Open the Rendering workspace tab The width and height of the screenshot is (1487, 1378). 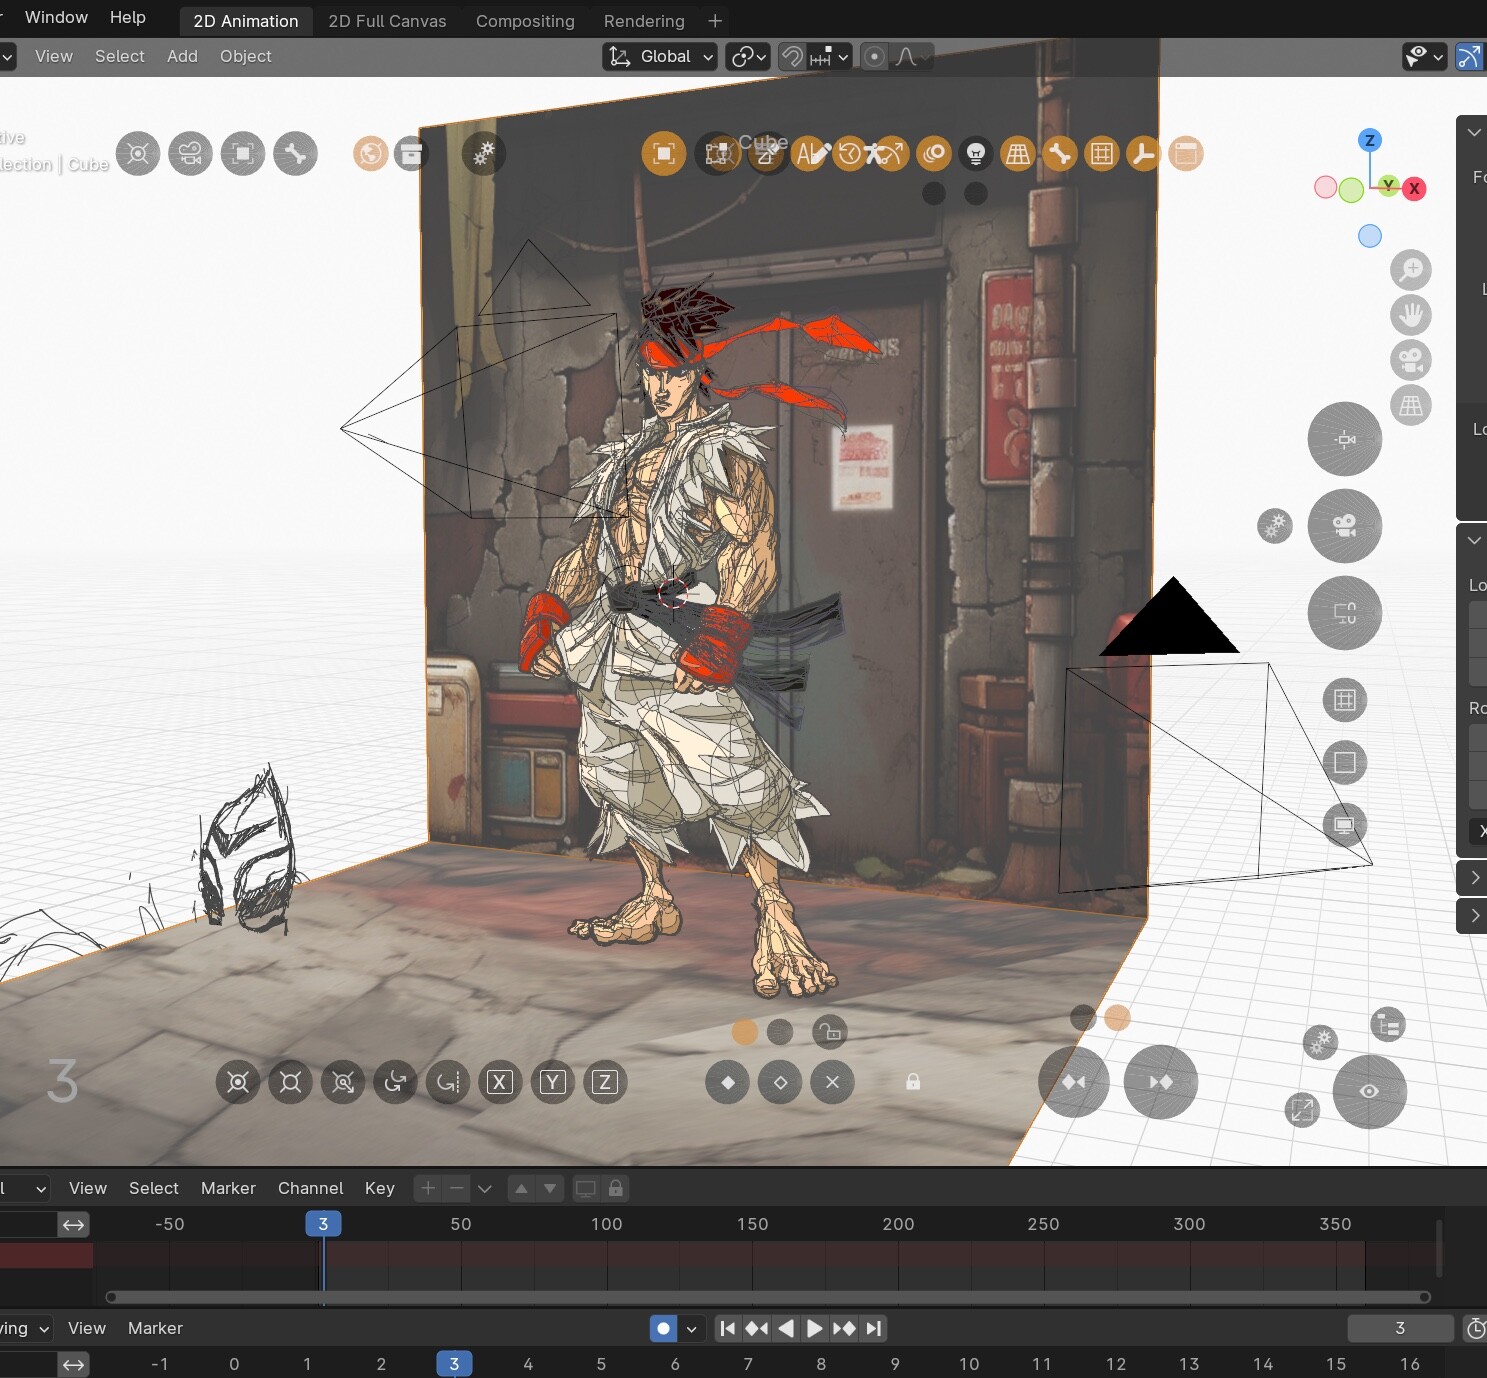coord(644,21)
